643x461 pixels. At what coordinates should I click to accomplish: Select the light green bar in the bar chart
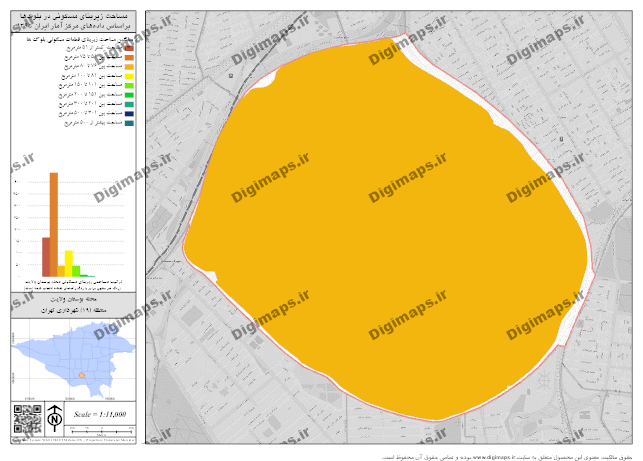point(76,271)
